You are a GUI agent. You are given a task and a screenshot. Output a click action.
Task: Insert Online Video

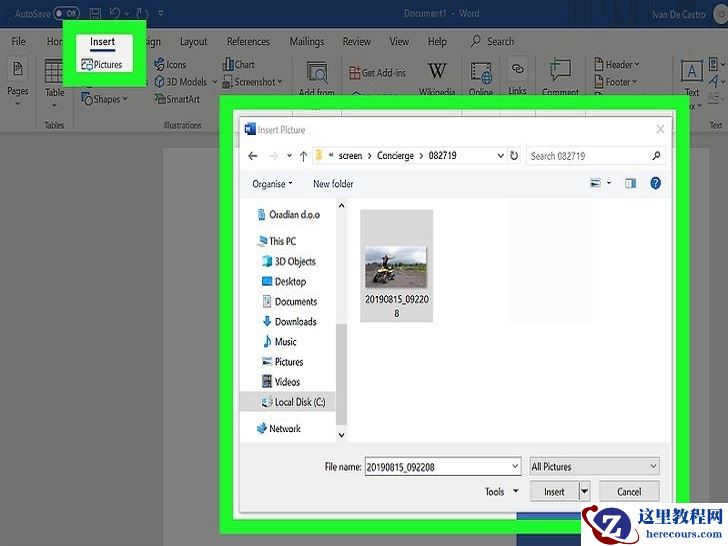[x=481, y=78]
